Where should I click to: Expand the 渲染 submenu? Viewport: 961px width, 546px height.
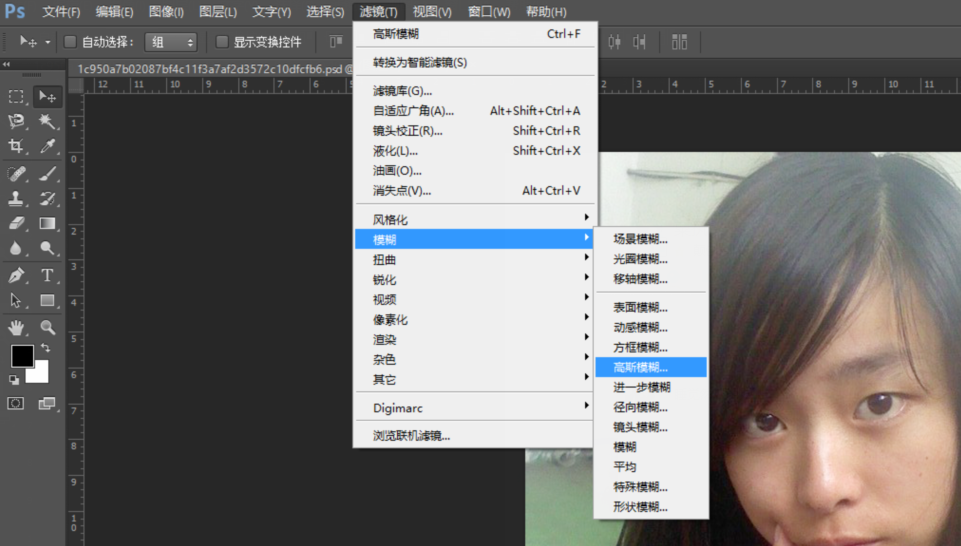point(475,339)
